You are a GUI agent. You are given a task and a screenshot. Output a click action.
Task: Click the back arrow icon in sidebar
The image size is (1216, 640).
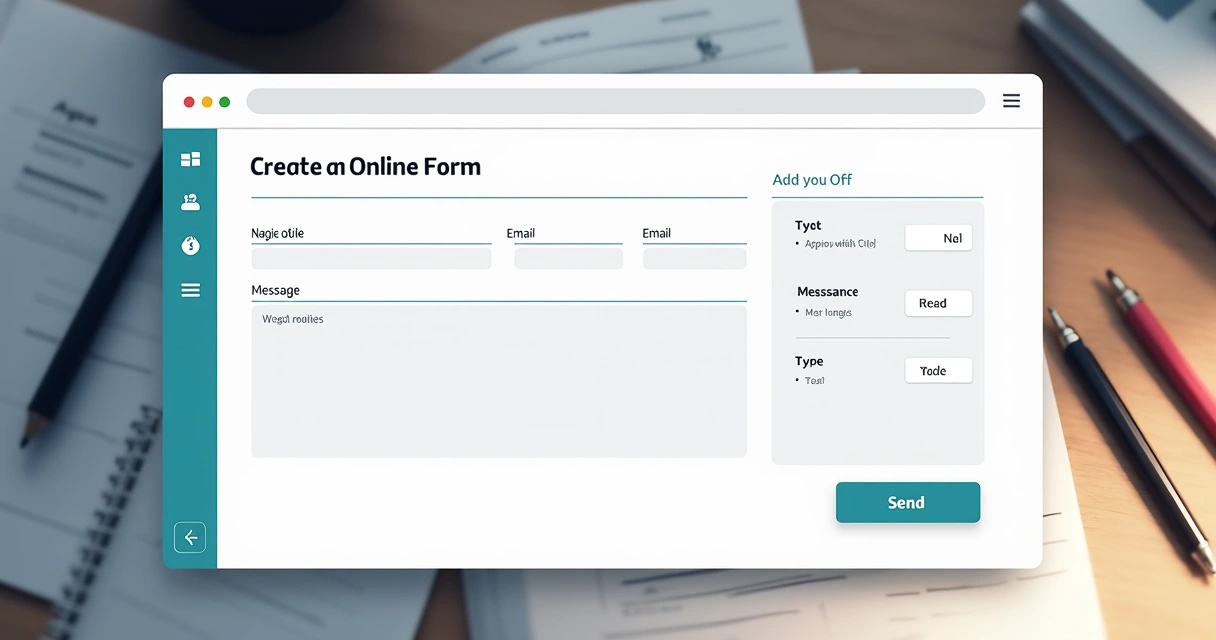click(190, 537)
